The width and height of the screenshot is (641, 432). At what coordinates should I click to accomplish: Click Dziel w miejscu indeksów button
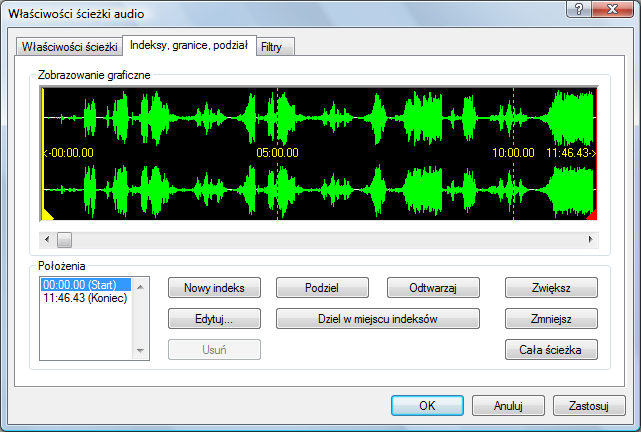click(x=378, y=319)
